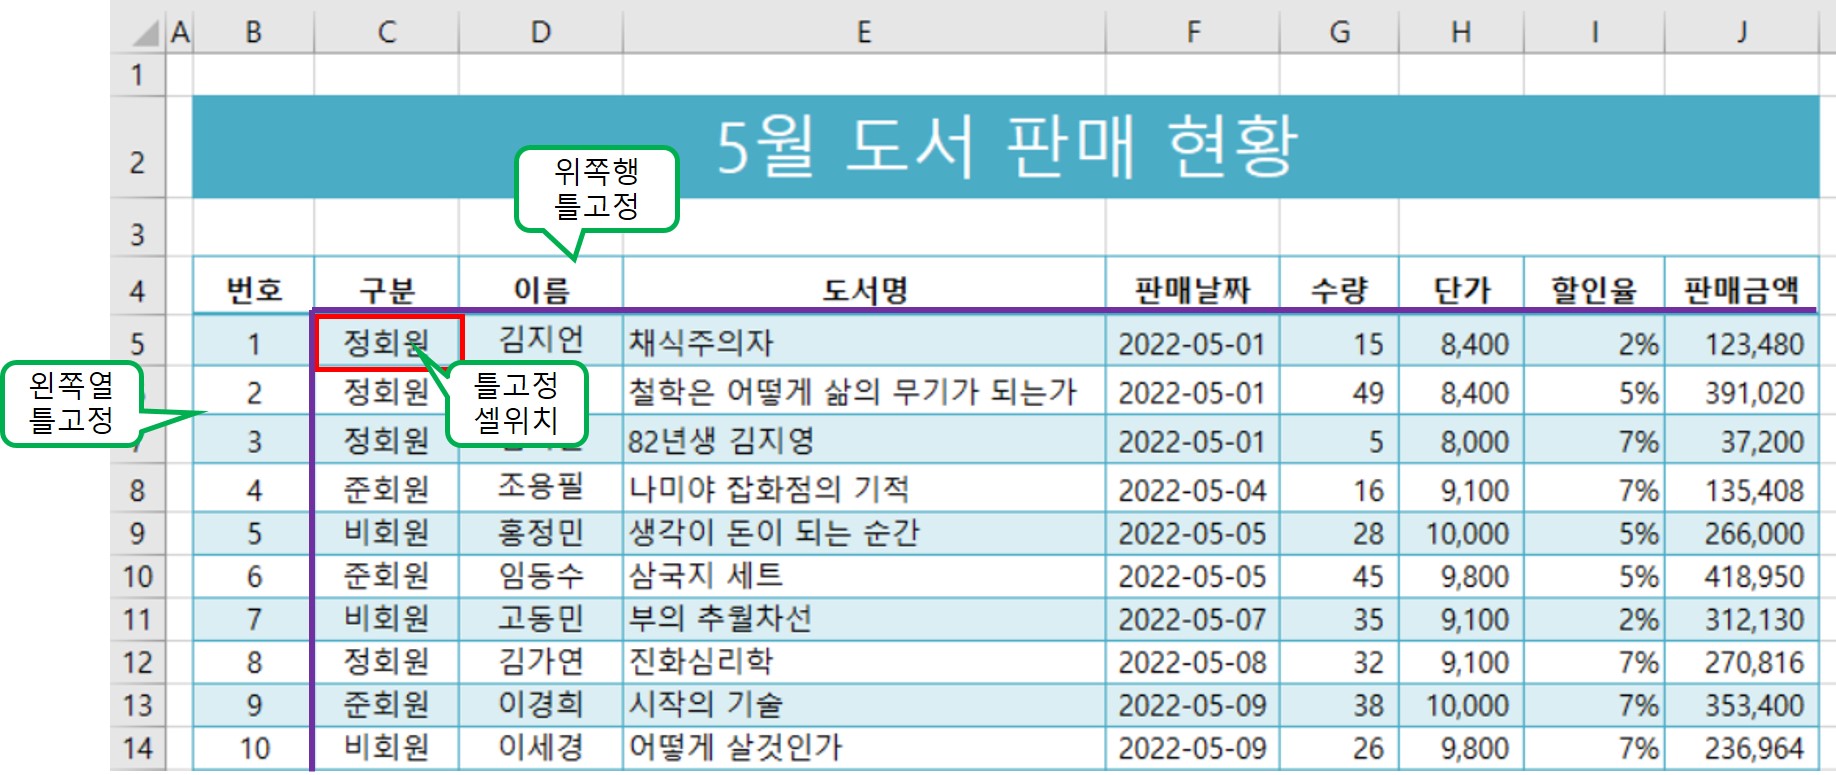Click the sales amount '418,950'

(x=1742, y=577)
